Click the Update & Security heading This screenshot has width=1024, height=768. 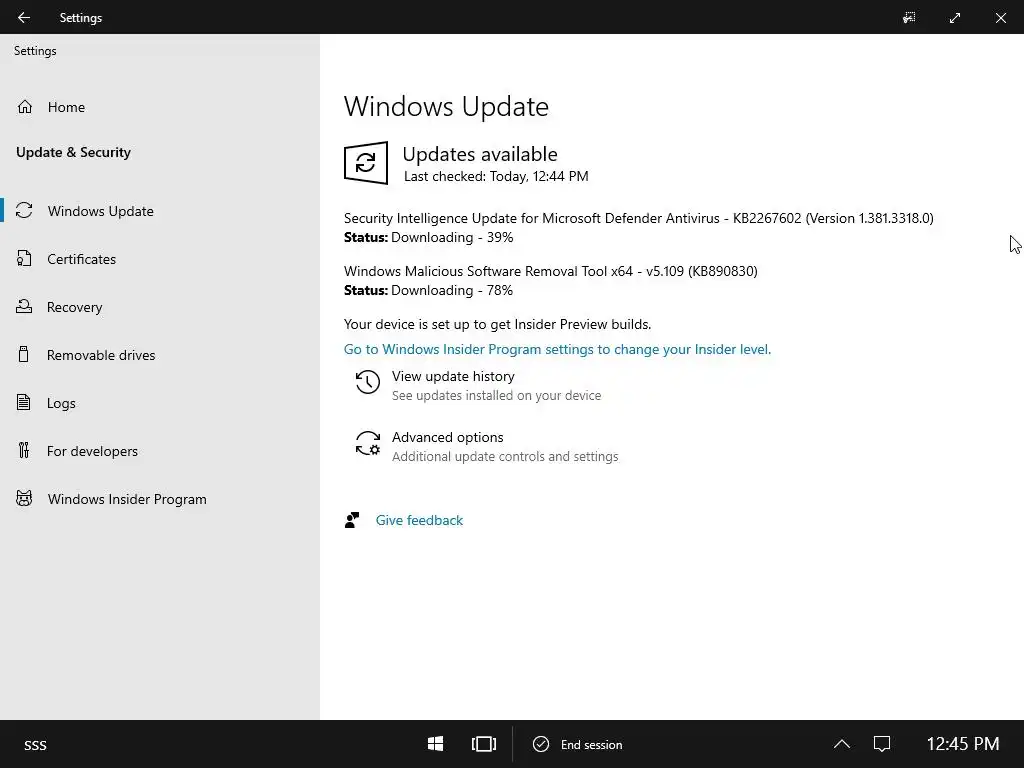(x=73, y=152)
